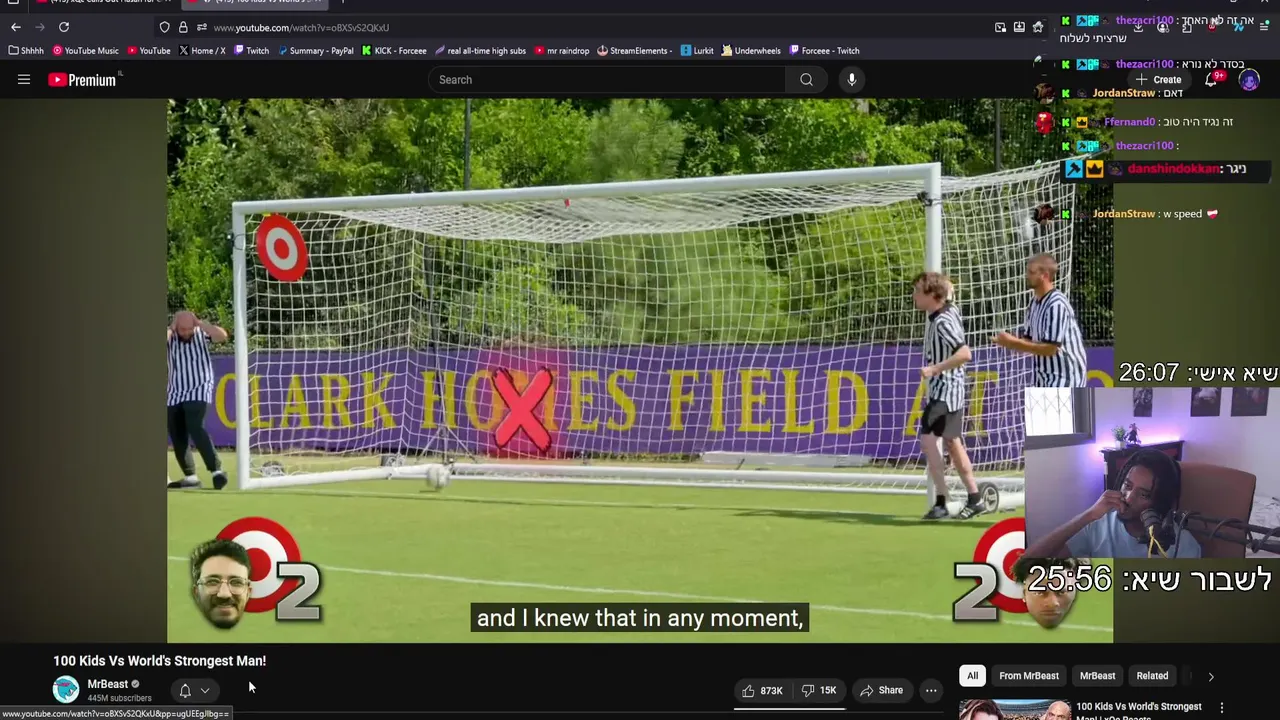
Task: Open KICK - Forceee bookmark
Action: [394, 51]
